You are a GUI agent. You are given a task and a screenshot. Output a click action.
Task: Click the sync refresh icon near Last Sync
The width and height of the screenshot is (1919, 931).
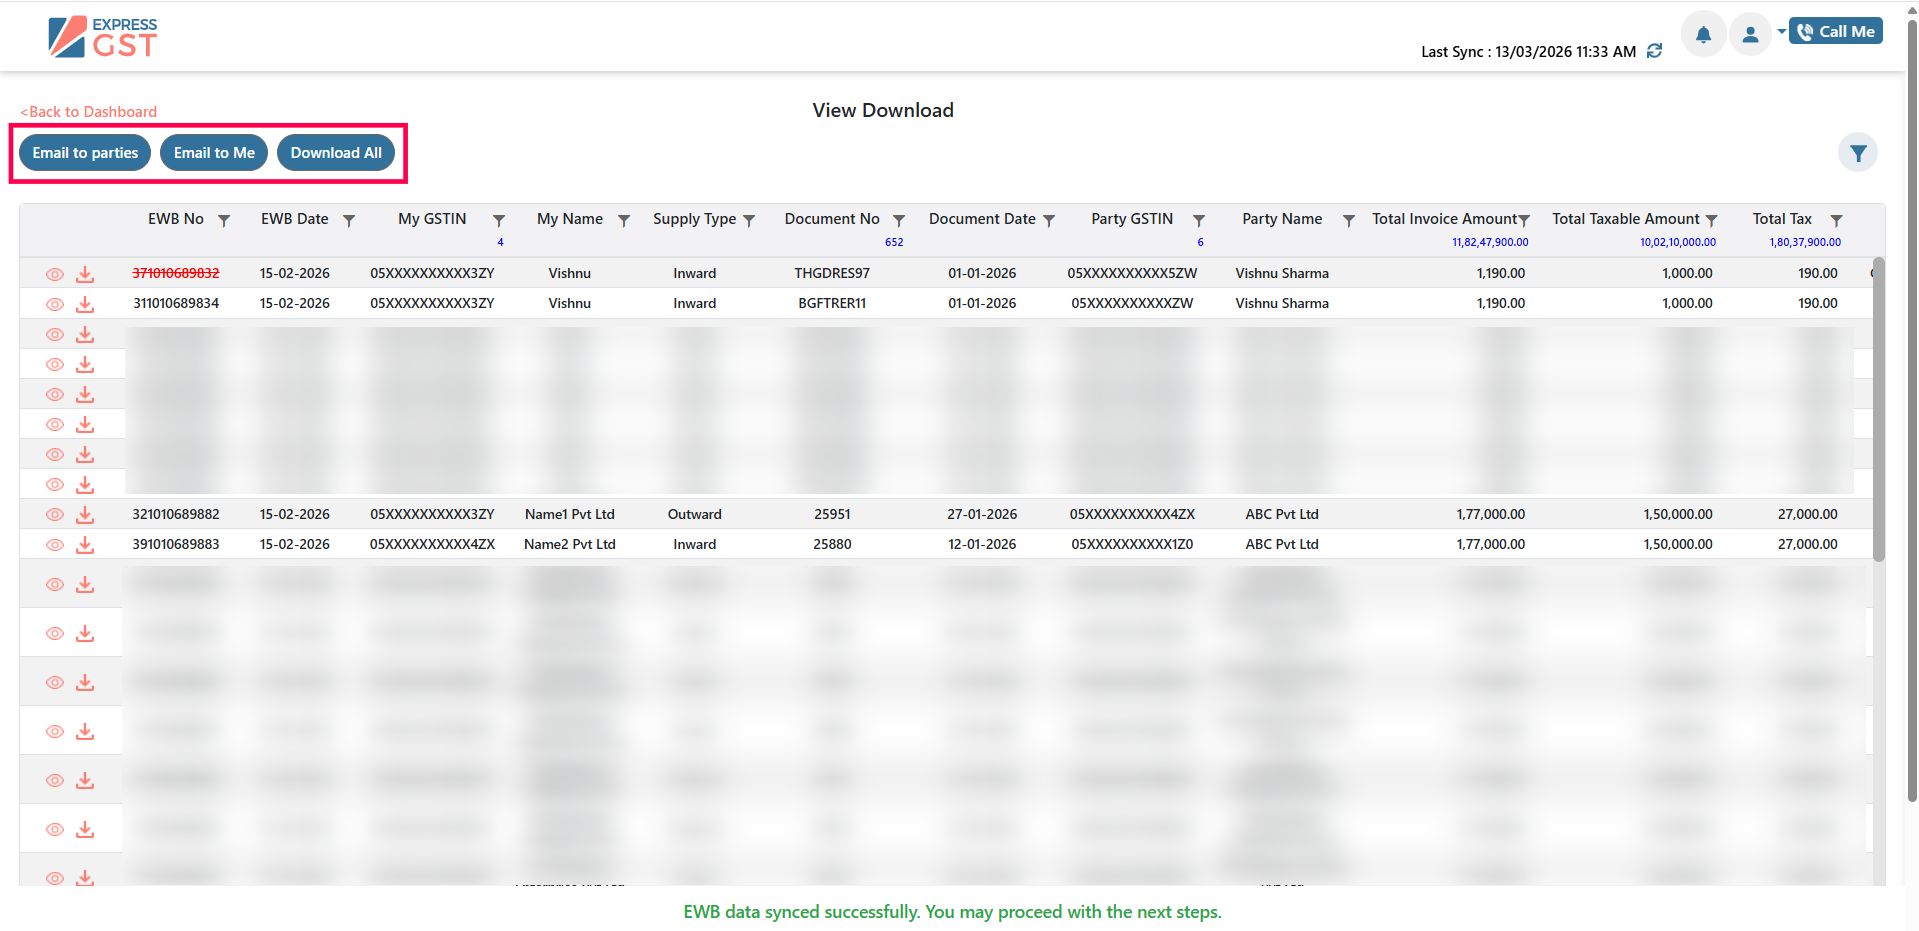pyautogui.click(x=1655, y=51)
